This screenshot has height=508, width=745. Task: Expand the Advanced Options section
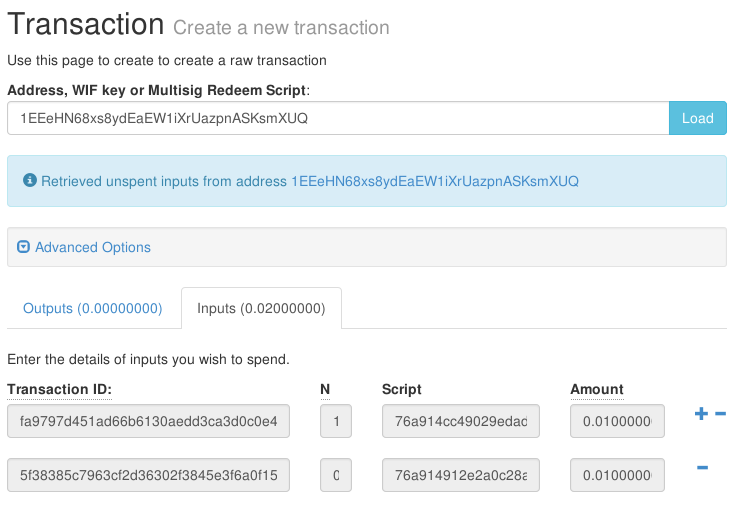[x=92, y=247]
